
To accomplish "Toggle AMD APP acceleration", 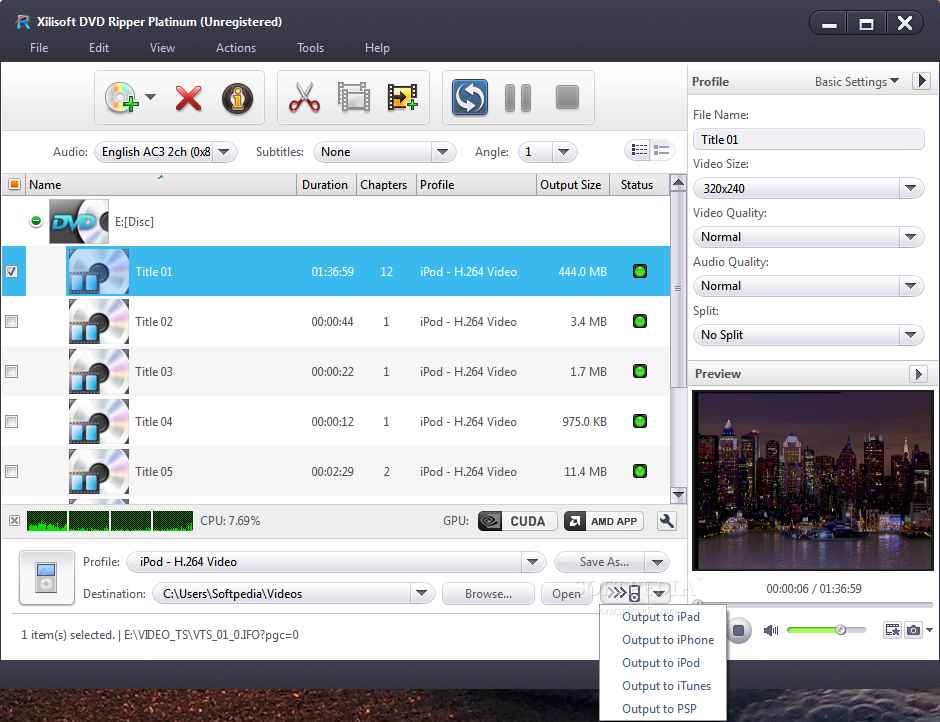I will (x=604, y=521).
